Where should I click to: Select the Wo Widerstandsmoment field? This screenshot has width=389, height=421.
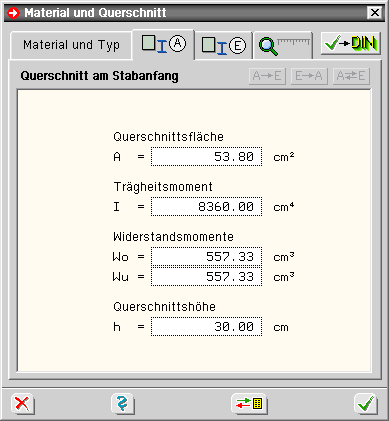[206, 256]
